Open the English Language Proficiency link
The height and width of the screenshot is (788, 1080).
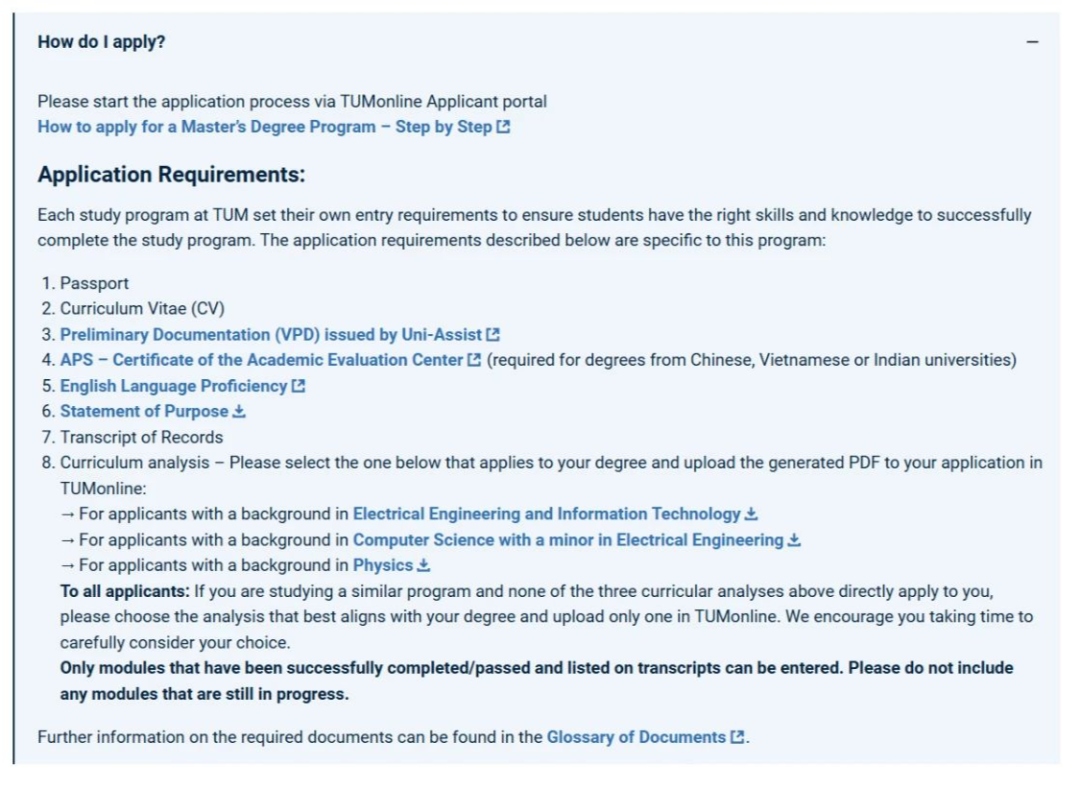173,386
